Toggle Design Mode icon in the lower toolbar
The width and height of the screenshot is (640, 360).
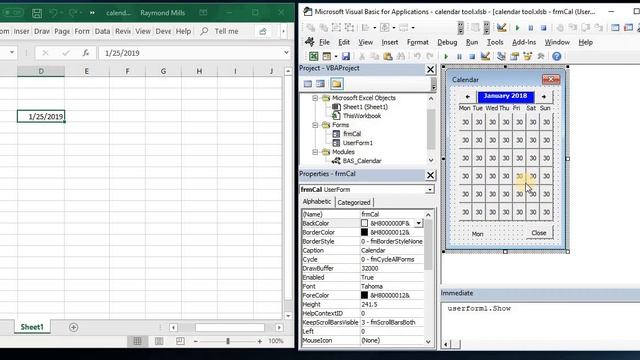pos(485,56)
